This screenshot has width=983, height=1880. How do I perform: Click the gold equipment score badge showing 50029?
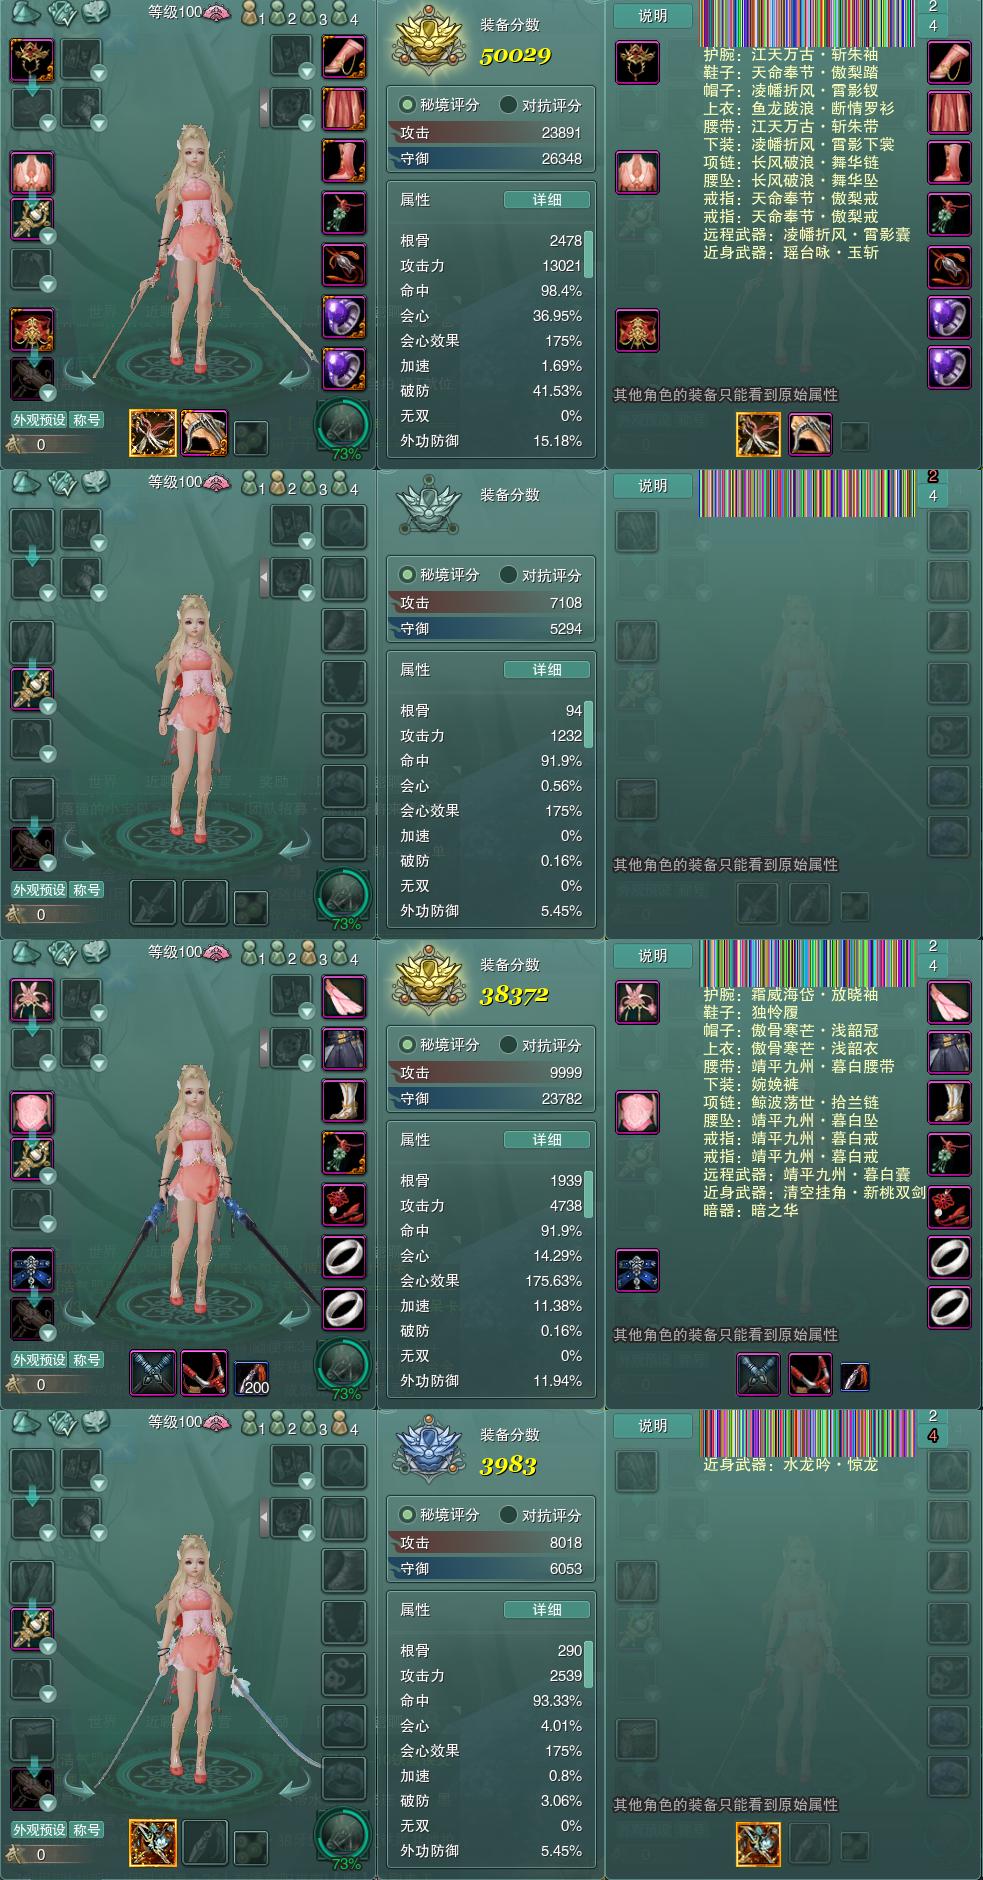(428, 42)
